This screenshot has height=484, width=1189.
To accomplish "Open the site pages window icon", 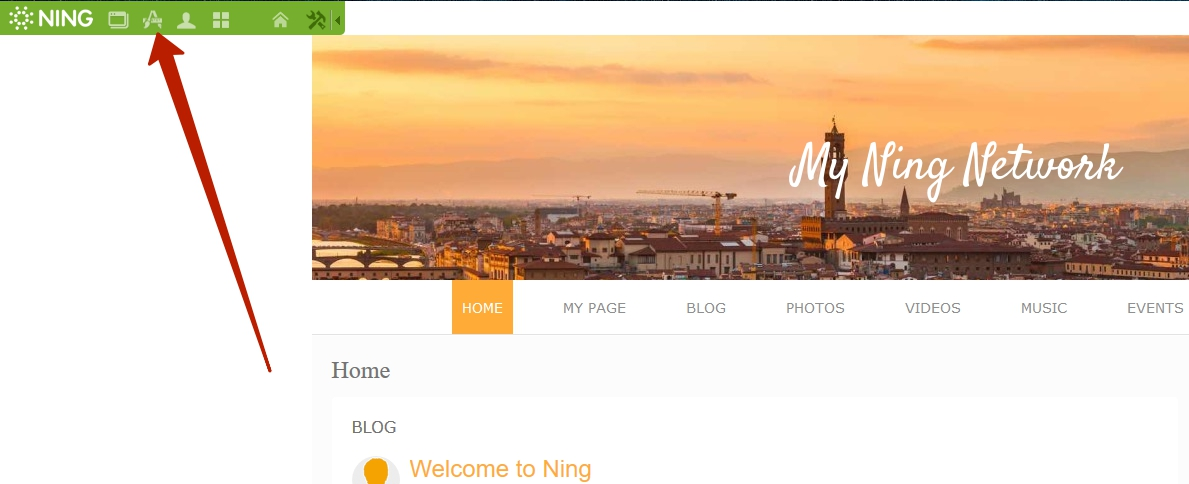I will (x=118, y=20).
